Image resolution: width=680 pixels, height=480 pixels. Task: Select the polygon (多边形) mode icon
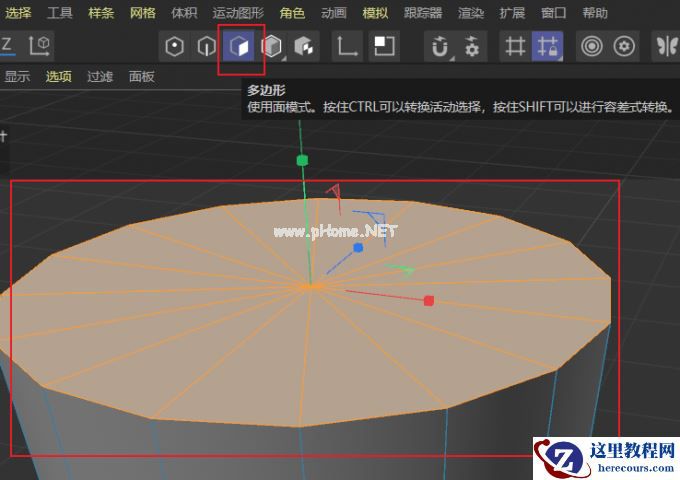coord(239,46)
